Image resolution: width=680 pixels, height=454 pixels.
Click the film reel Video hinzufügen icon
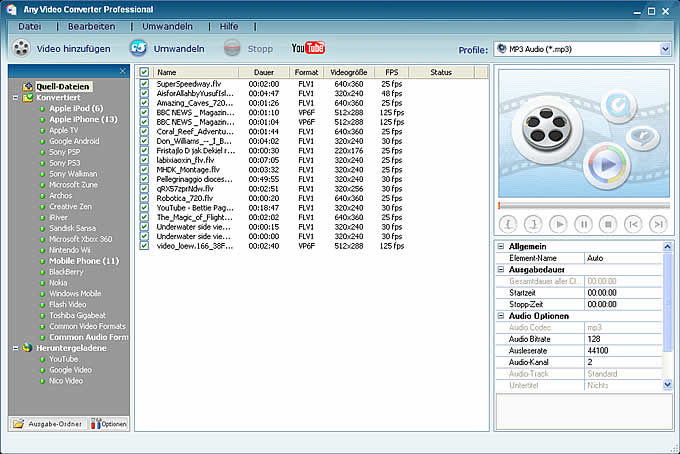click(x=21, y=48)
